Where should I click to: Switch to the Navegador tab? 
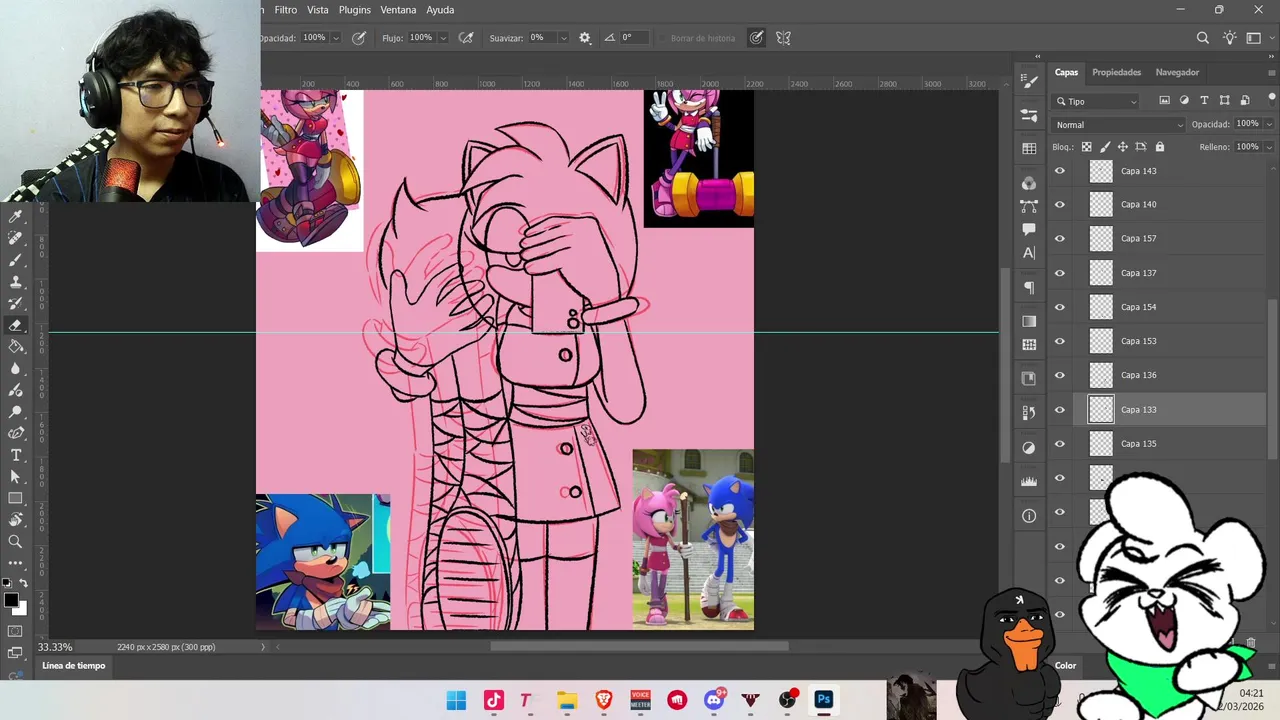click(x=1177, y=72)
